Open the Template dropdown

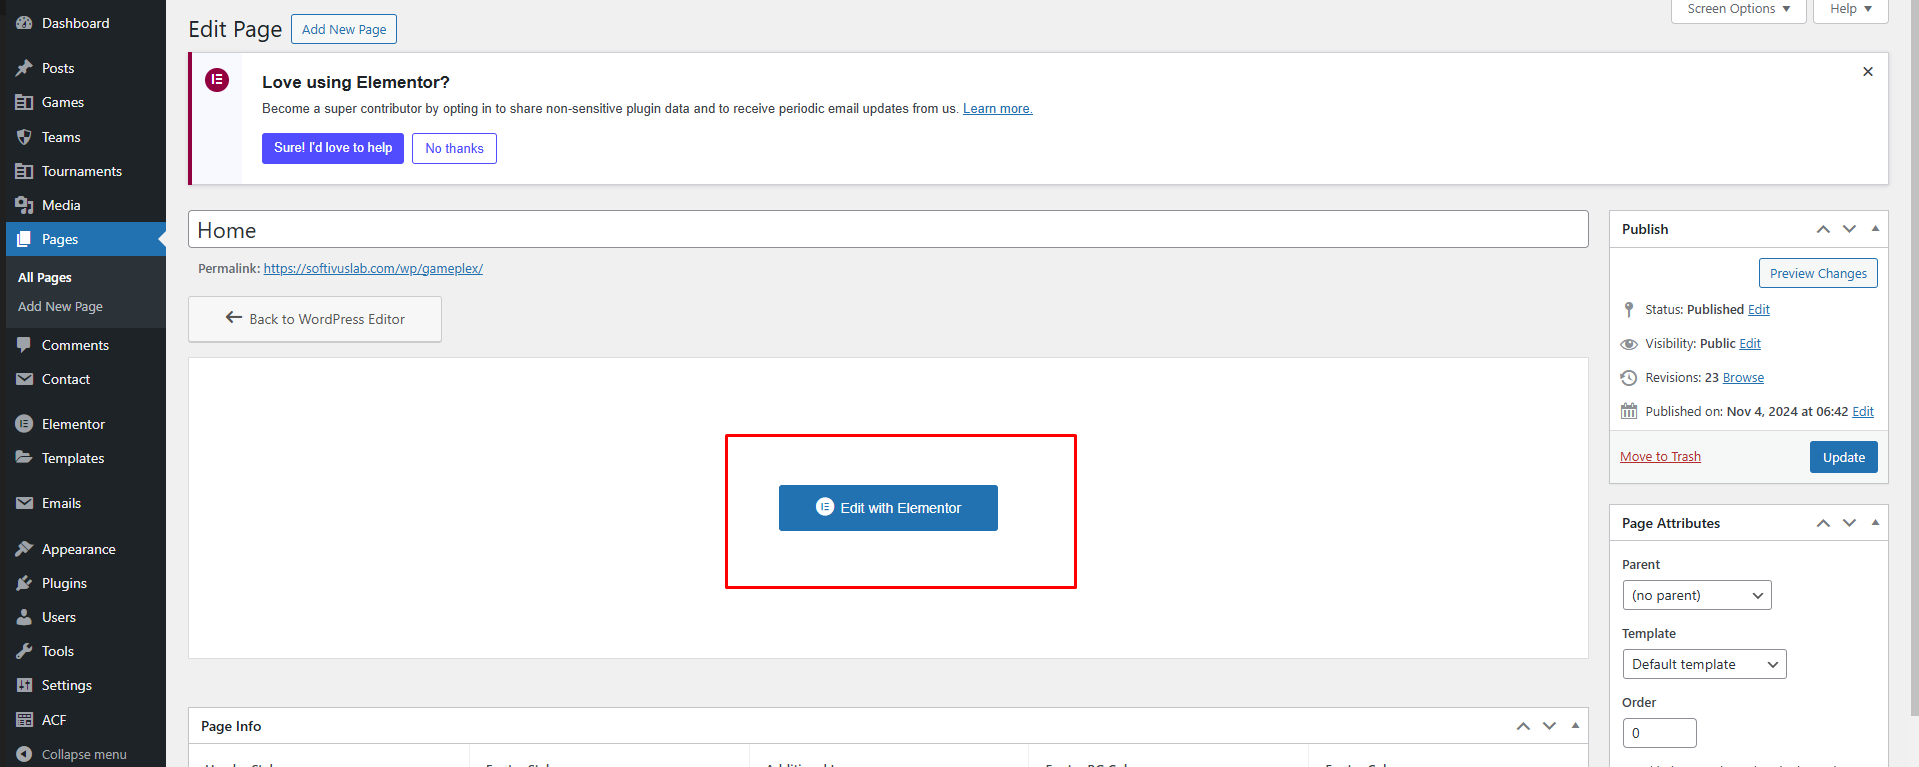pos(1703,664)
